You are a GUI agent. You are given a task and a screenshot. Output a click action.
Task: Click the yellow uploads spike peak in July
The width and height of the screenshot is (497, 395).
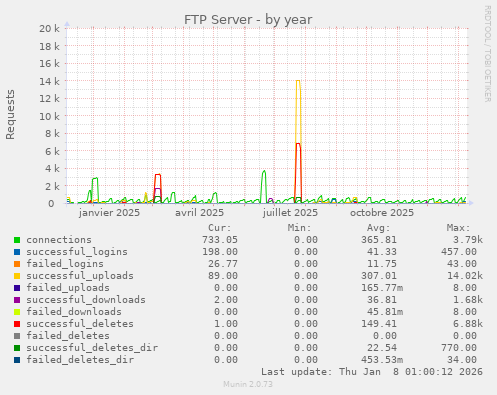[298, 81]
